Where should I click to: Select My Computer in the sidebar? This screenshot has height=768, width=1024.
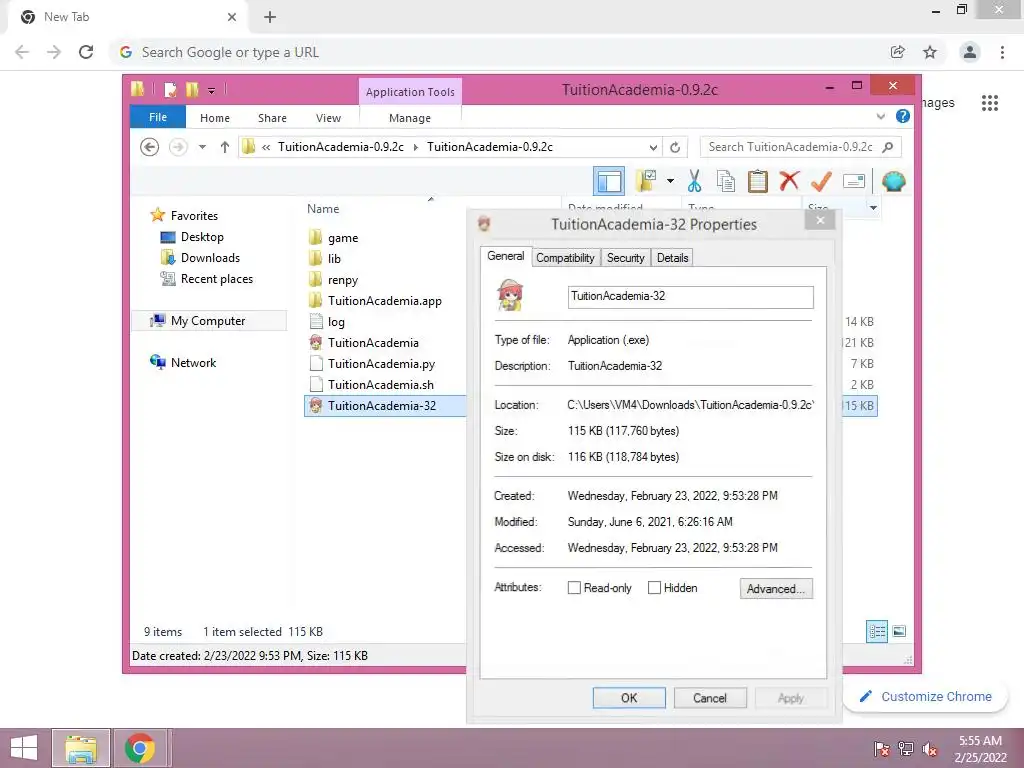[x=209, y=321]
